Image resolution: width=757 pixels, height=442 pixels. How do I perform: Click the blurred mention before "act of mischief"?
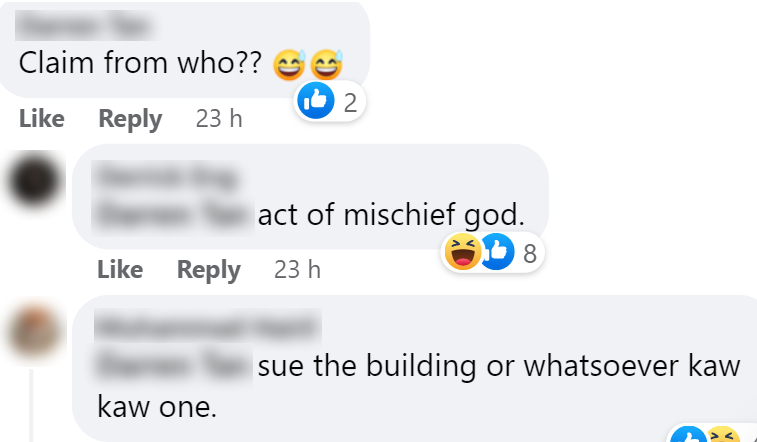(x=172, y=214)
